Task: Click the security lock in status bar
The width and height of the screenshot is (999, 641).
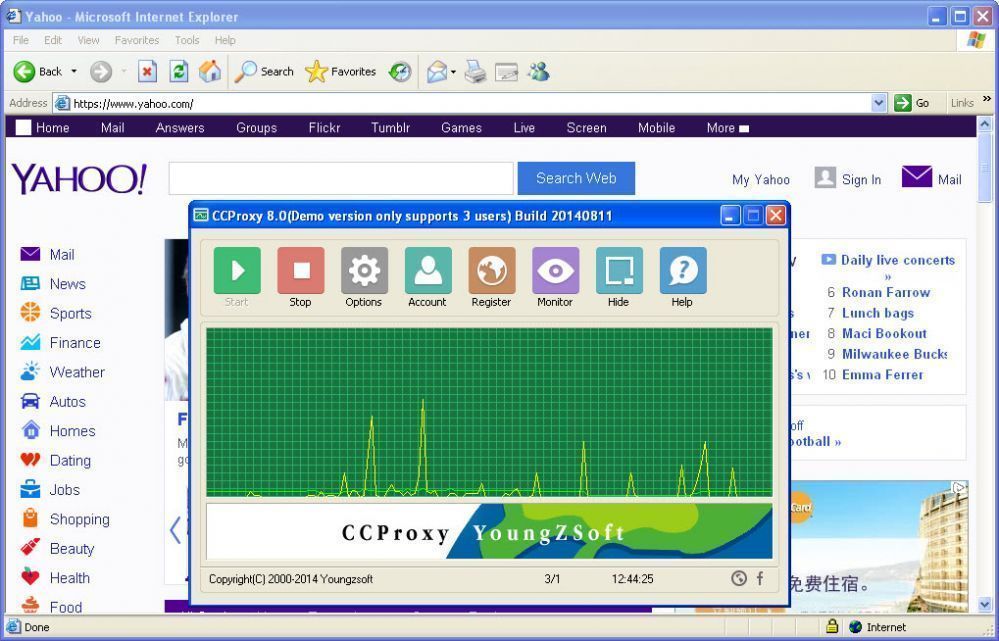Action: point(831,626)
